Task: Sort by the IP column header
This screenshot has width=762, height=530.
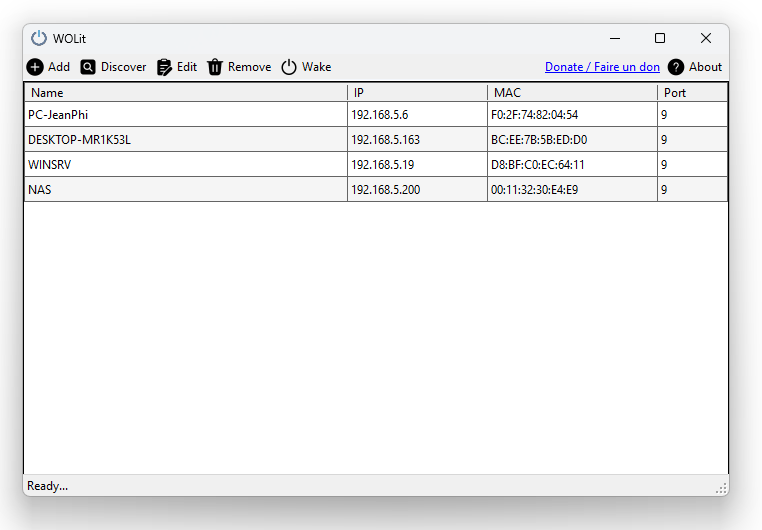Action: [x=359, y=93]
